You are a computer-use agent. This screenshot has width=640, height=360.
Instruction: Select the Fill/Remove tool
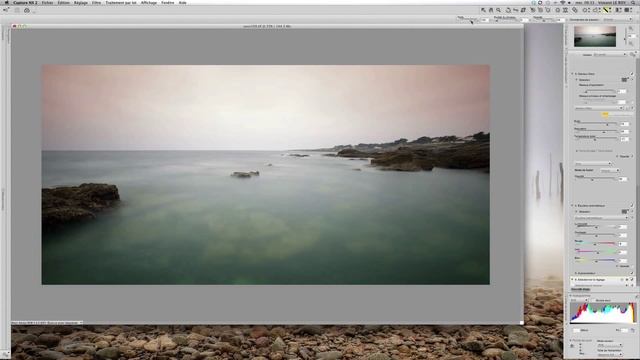(x=628, y=10)
